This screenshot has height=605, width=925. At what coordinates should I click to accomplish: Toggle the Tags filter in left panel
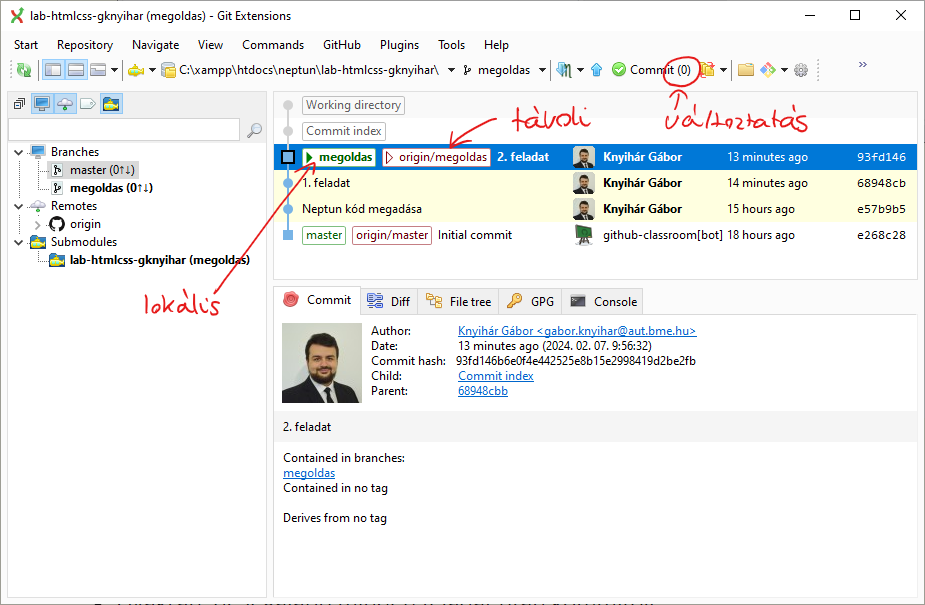coord(88,104)
